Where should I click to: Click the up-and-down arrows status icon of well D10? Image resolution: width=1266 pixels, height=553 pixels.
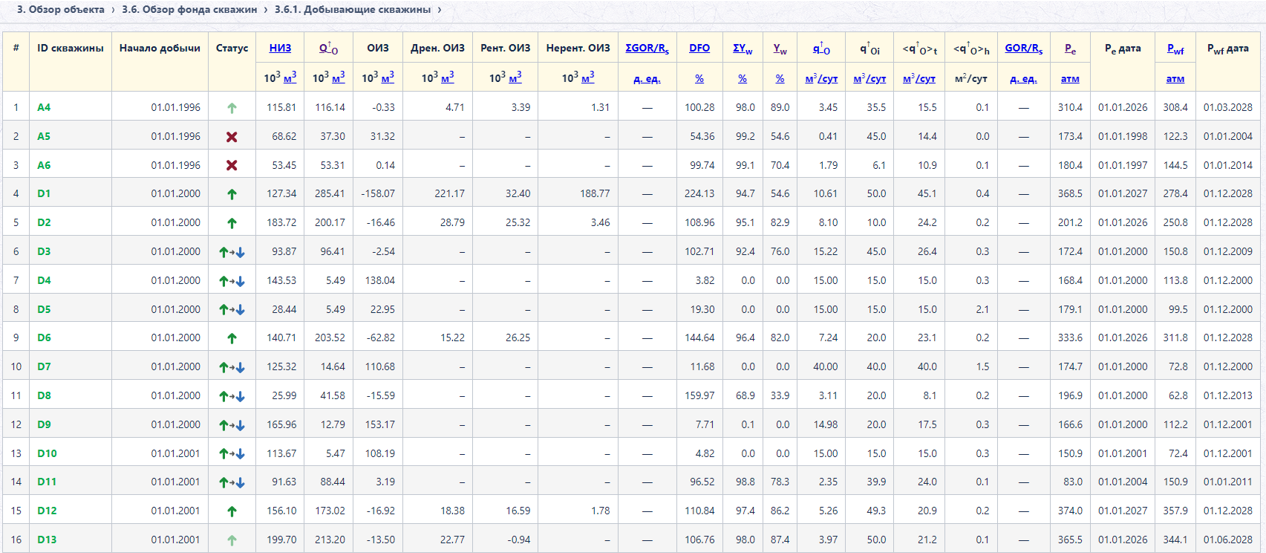[232, 454]
